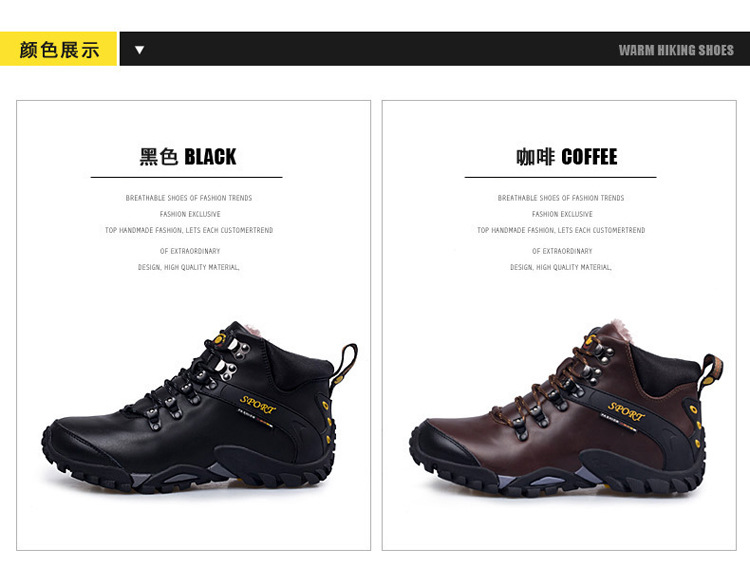Click 'DESIGN, HIGH QUALITY MATERIAL' under BLACK
The image size is (750, 588).
pos(188,267)
